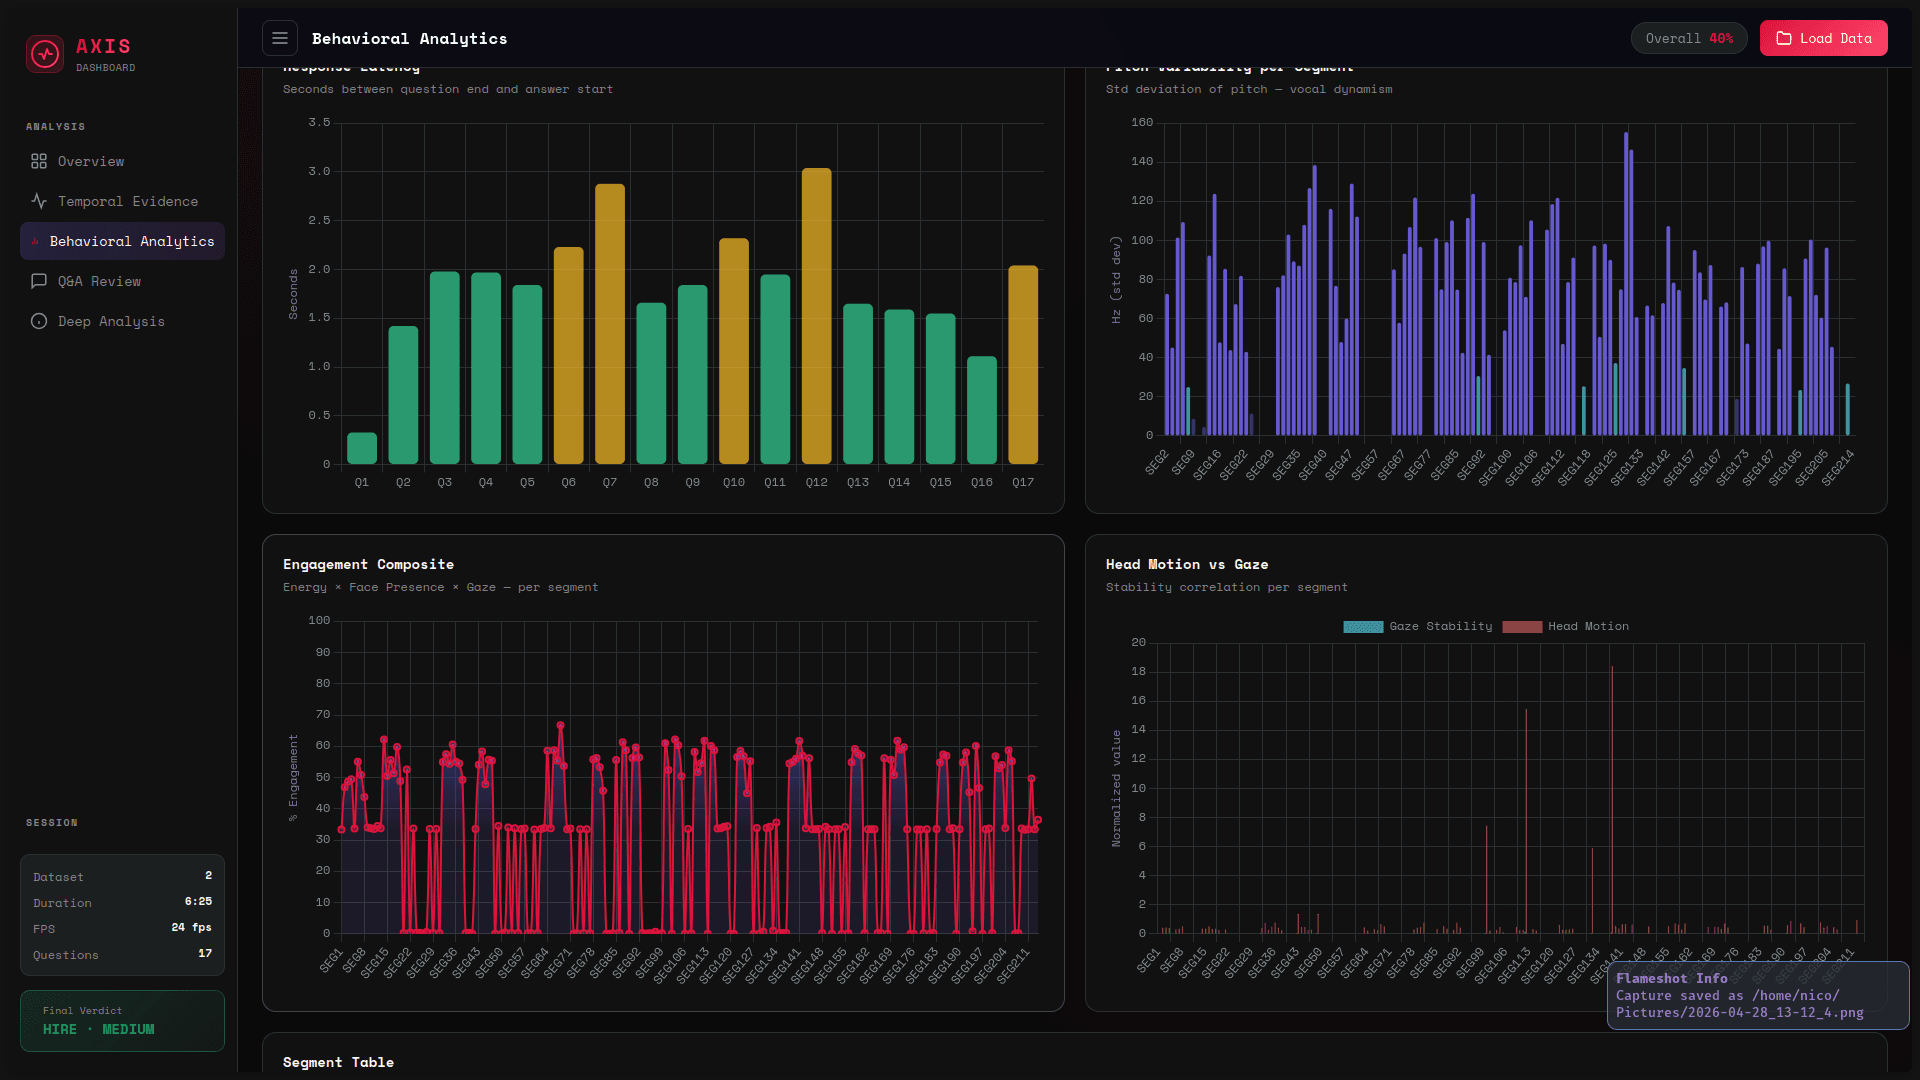Viewport: 1920px width, 1080px height.
Task: Click the Q10 bar in the latency chart
Action: click(734, 351)
